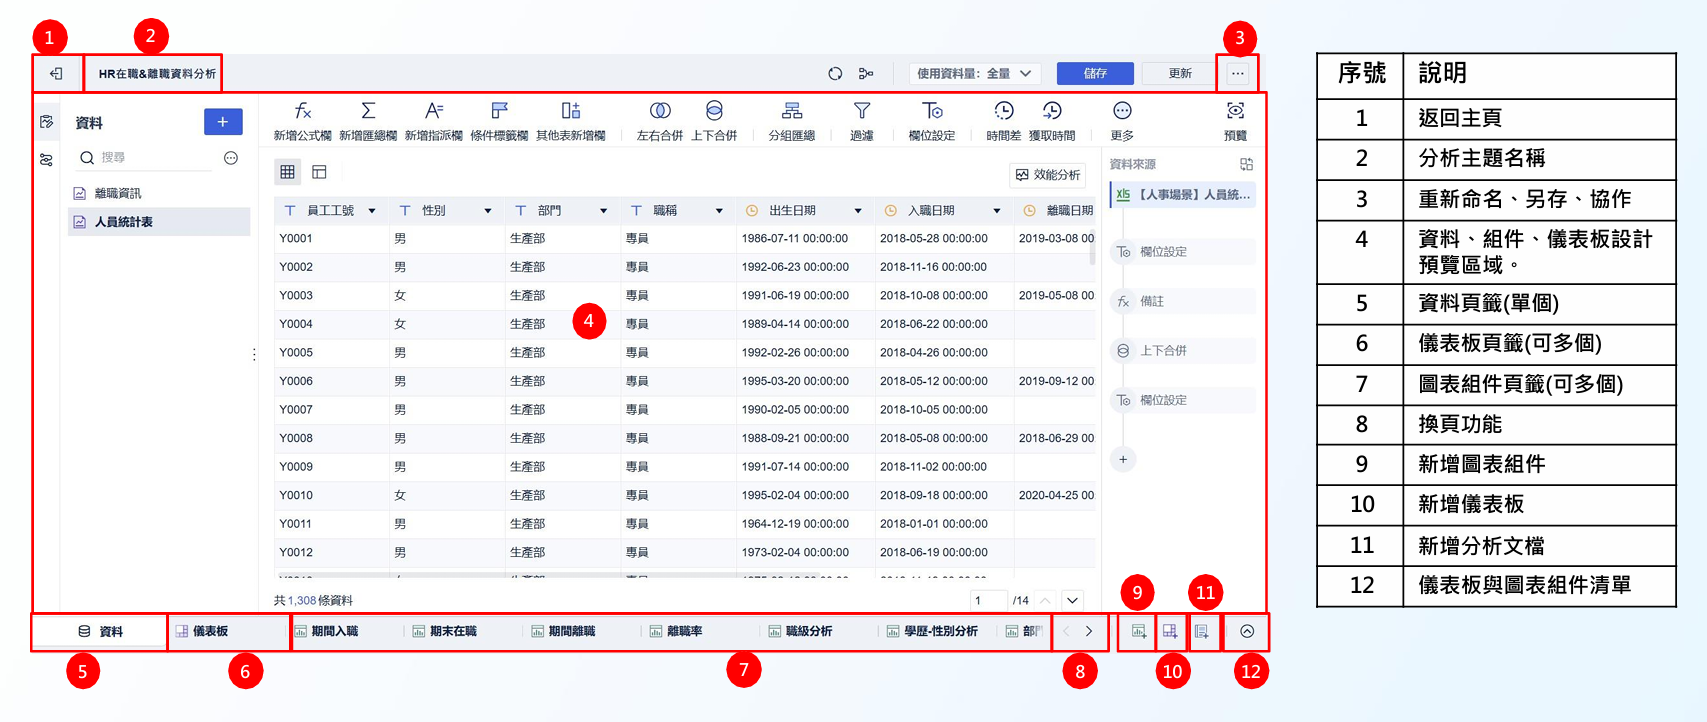
Task: Add column from other table (其他表新增欄)
Action: click(x=571, y=121)
